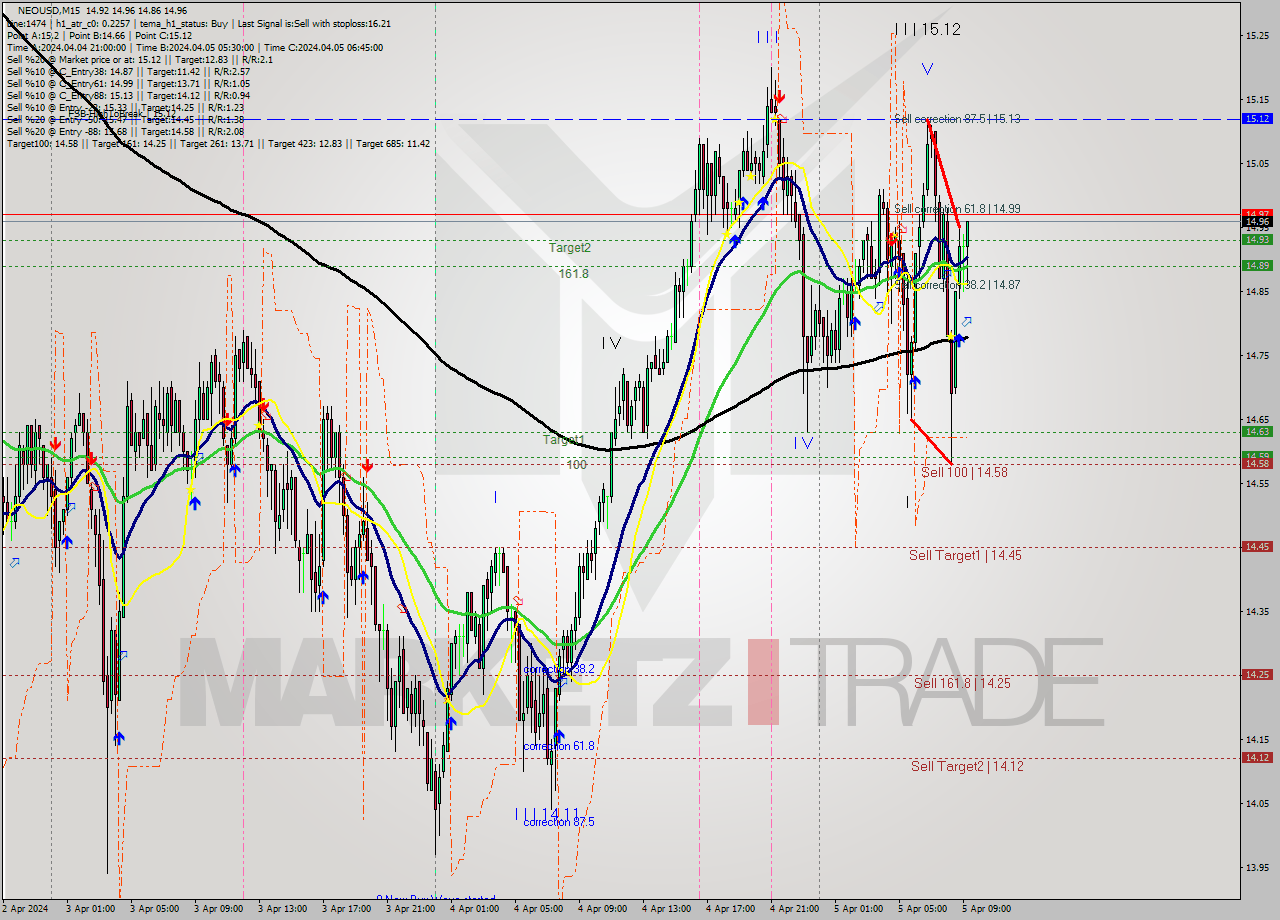This screenshot has height=920, width=1280.
Task: Click the grey 'Target1' label
Action: pyautogui.click(x=563, y=440)
